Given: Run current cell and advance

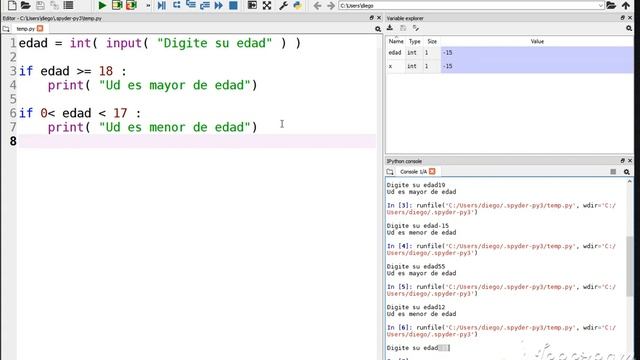Looking at the screenshot, I should 131,5.
